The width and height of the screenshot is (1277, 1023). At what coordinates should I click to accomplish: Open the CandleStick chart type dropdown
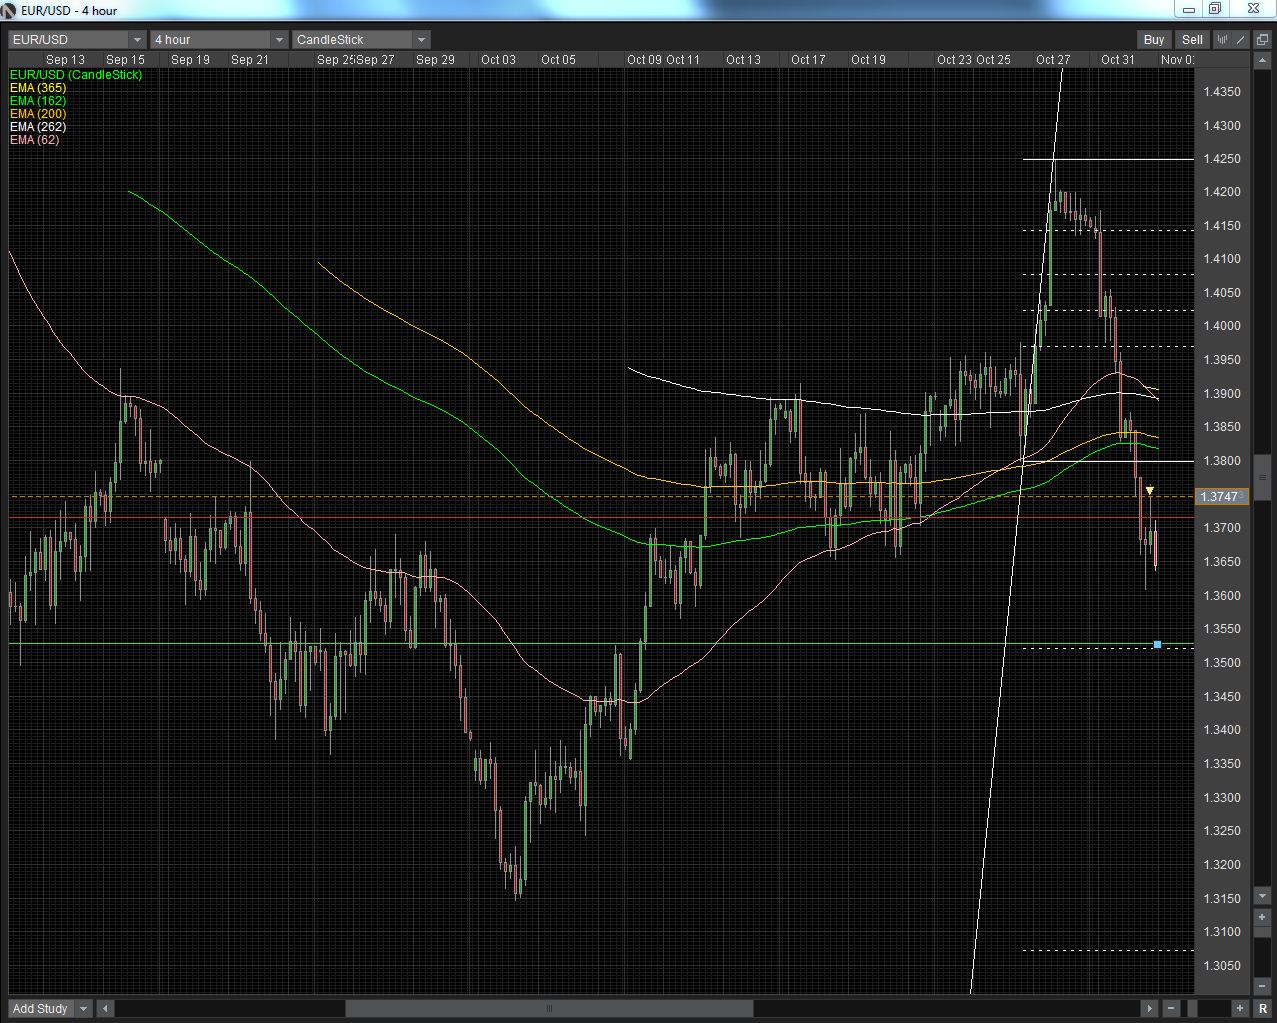tap(362, 39)
